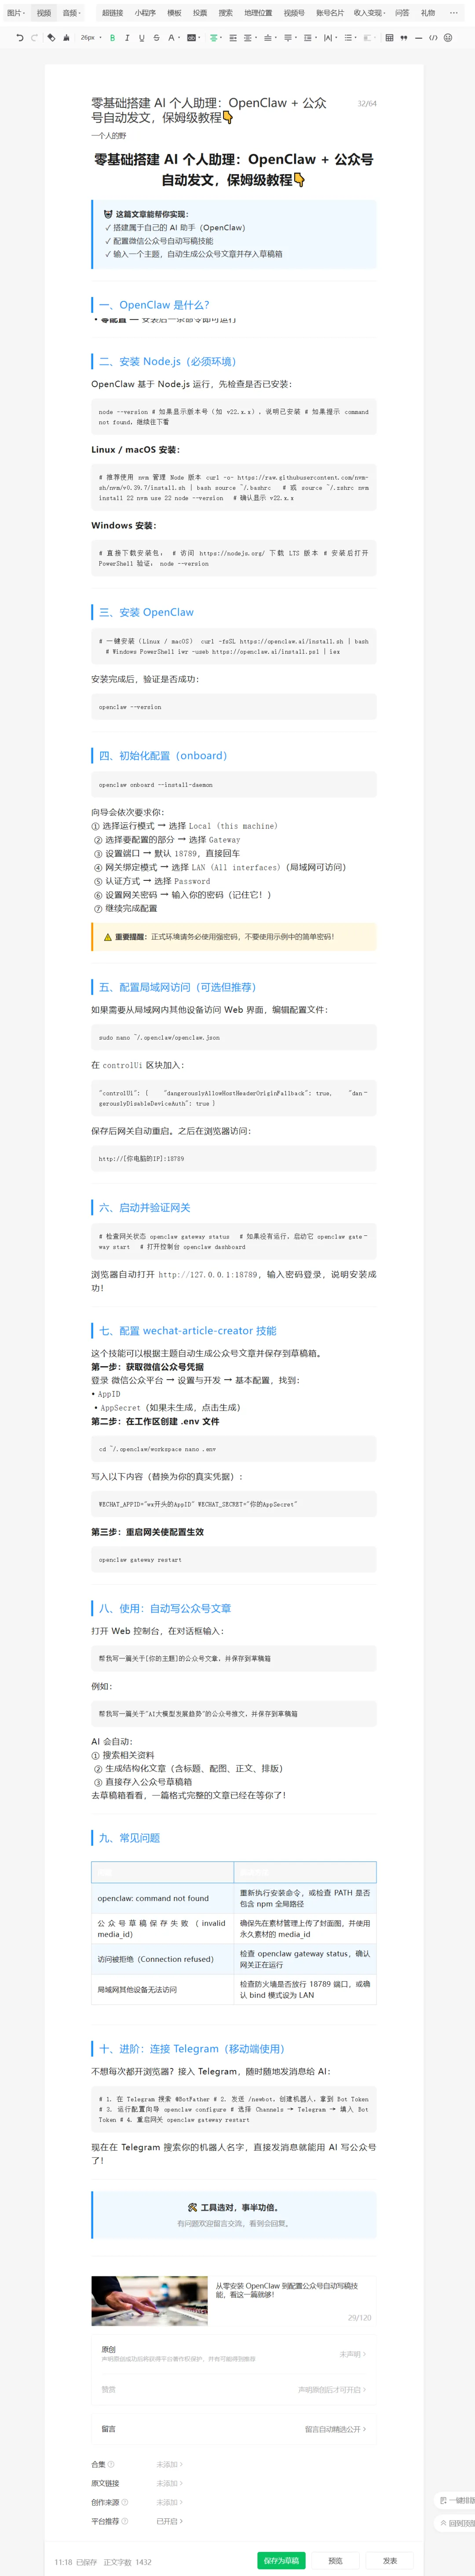475x2576 pixels.
Task: Click the 小程序 menu item
Action: click(x=145, y=13)
